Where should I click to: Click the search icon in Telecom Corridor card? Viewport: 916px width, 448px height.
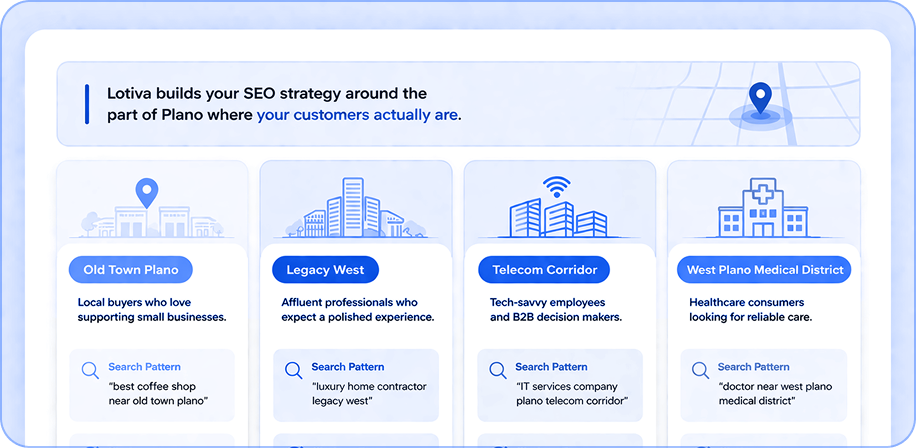[497, 370]
